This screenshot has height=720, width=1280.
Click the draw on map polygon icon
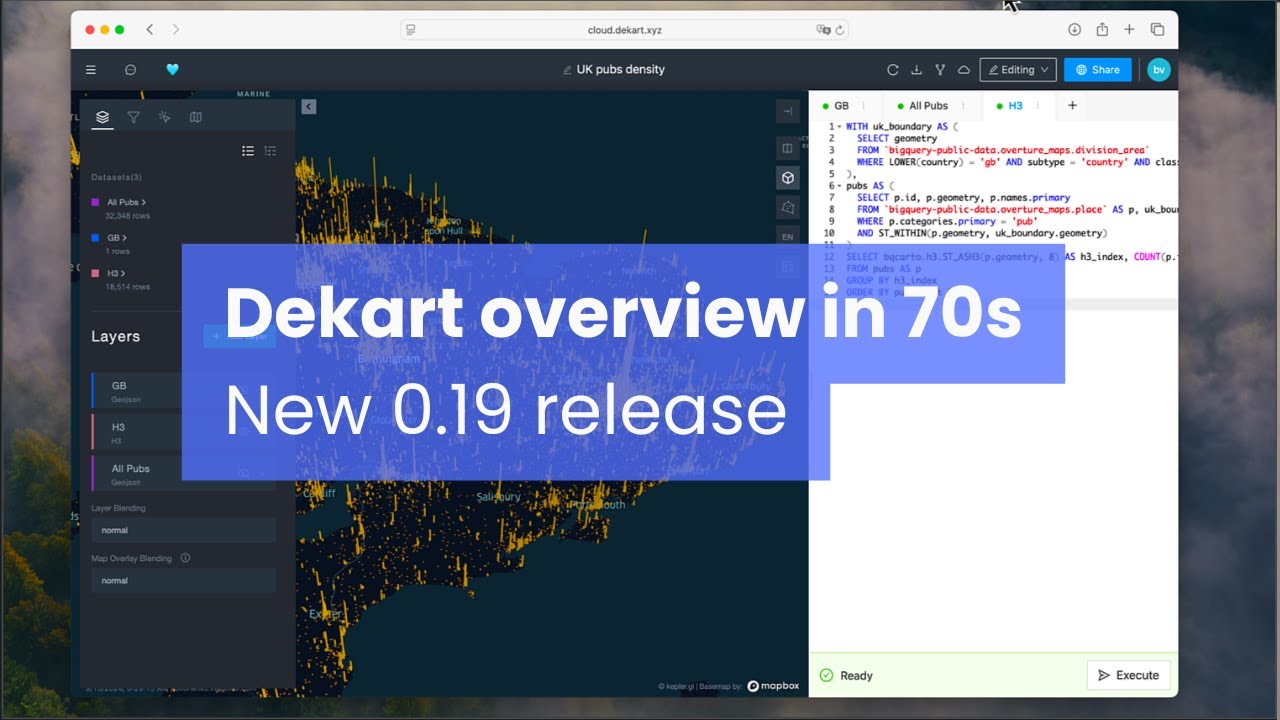coord(788,207)
